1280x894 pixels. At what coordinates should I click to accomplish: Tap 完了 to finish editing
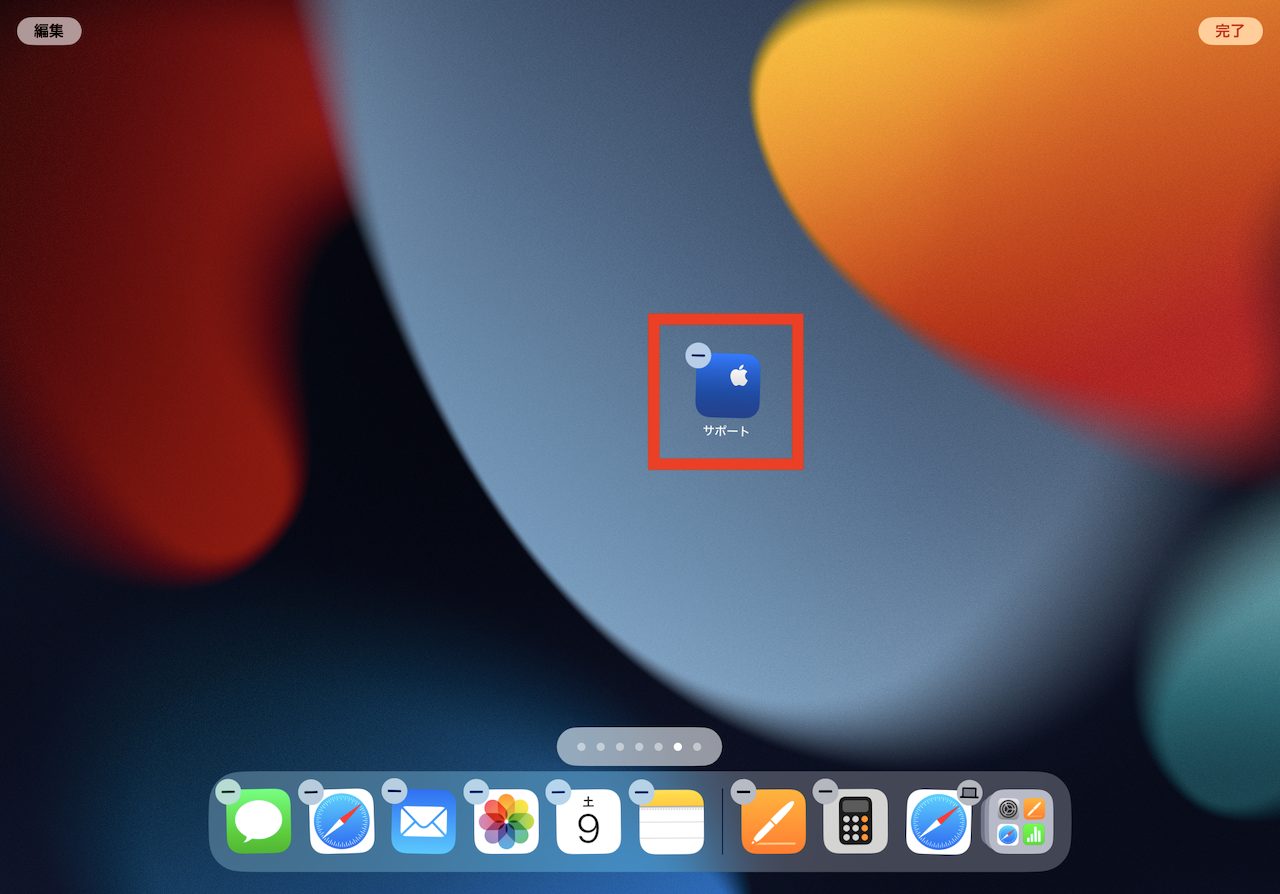[1230, 31]
